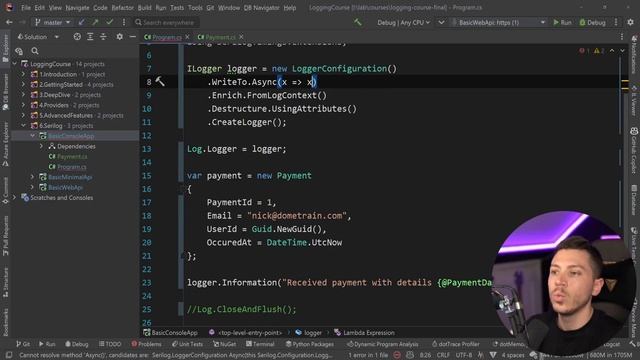Select the BasicConsoleApp project

(71, 136)
